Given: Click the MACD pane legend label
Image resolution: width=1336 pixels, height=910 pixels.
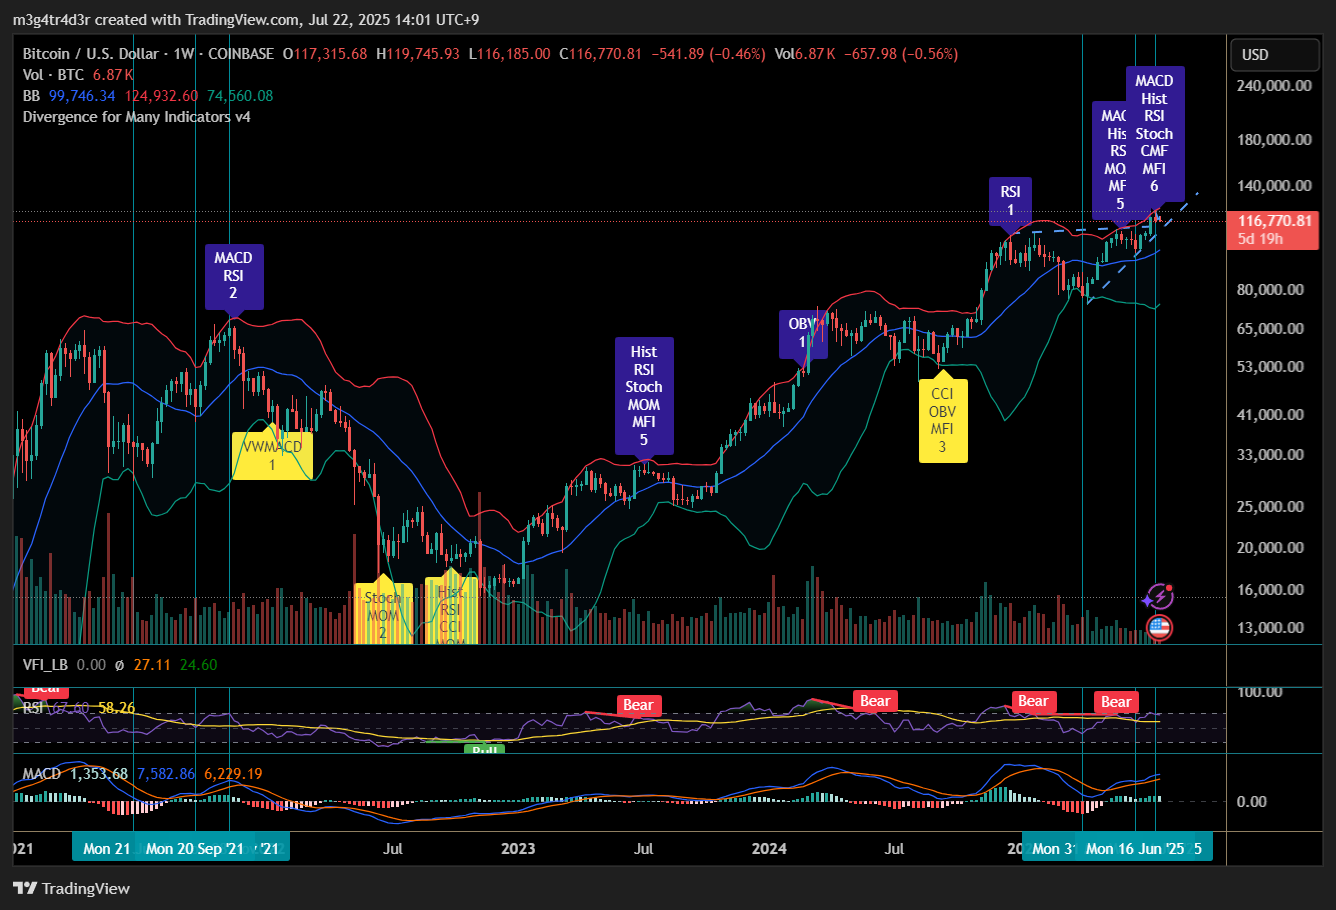Looking at the screenshot, I should (x=42, y=774).
